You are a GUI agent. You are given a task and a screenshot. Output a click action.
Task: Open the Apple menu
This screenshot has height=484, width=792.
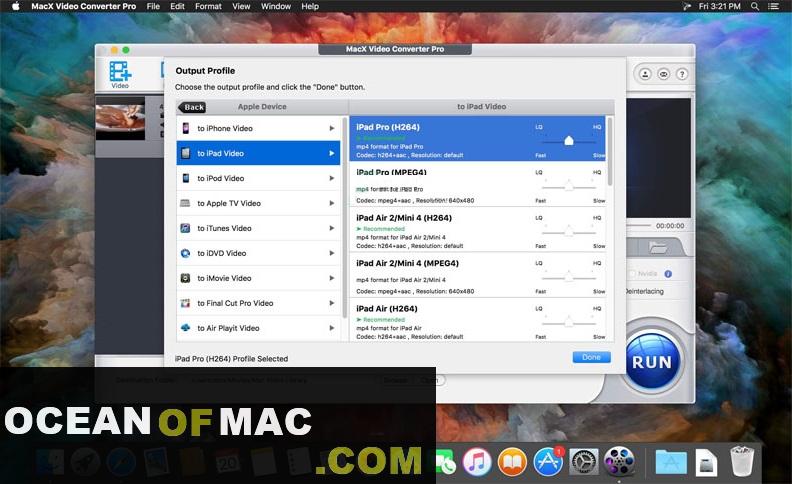tap(16, 6)
